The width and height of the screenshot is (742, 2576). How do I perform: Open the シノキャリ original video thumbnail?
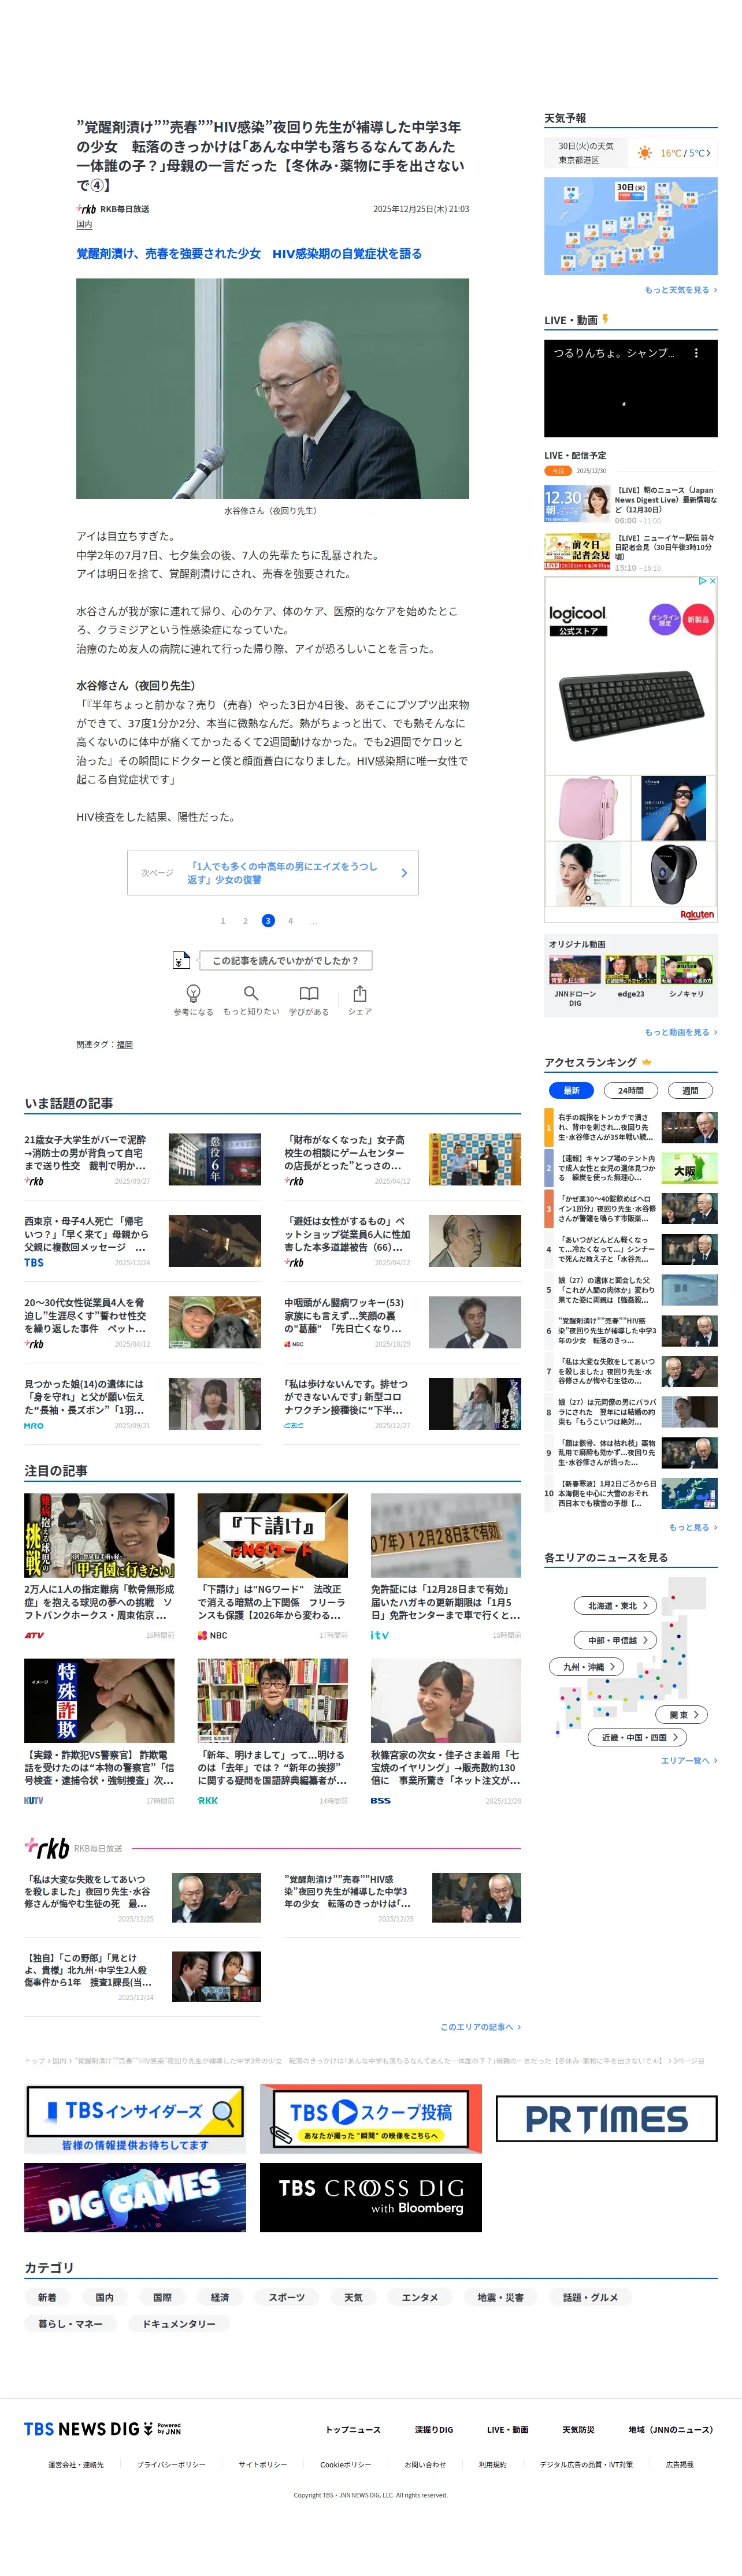coord(687,970)
